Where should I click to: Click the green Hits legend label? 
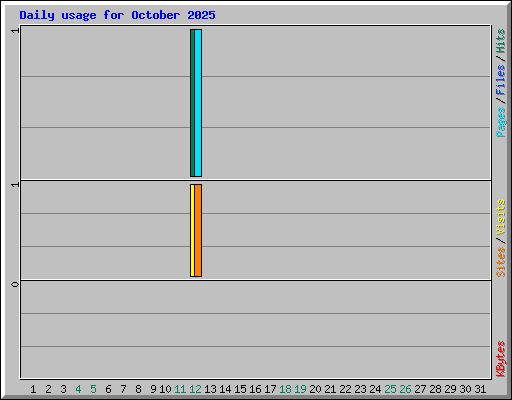[x=501, y=41]
